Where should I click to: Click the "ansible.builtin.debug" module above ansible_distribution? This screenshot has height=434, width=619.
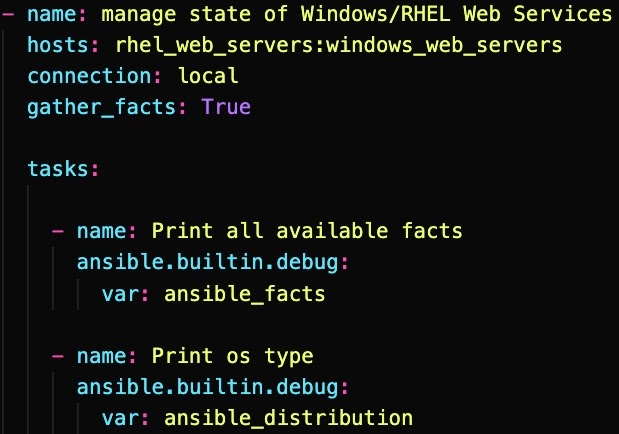pyautogui.click(x=206, y=387)
